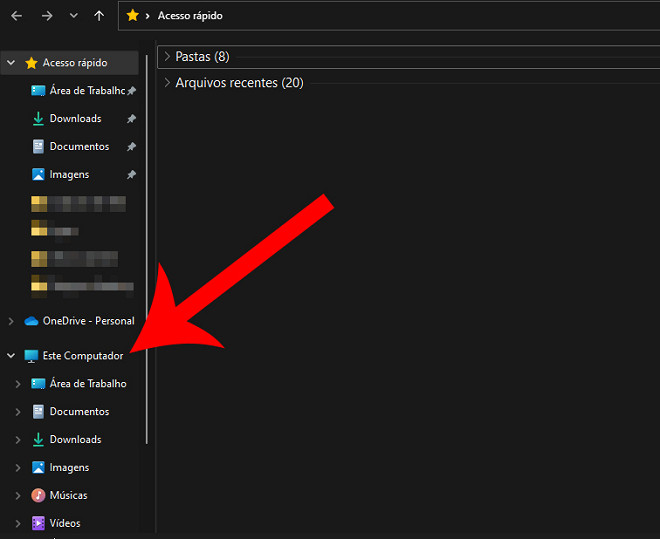This screenshot has height=539, width=660.
Task: Open pinned Downloads under Acesso rápido
Action: tap(75, 119)
